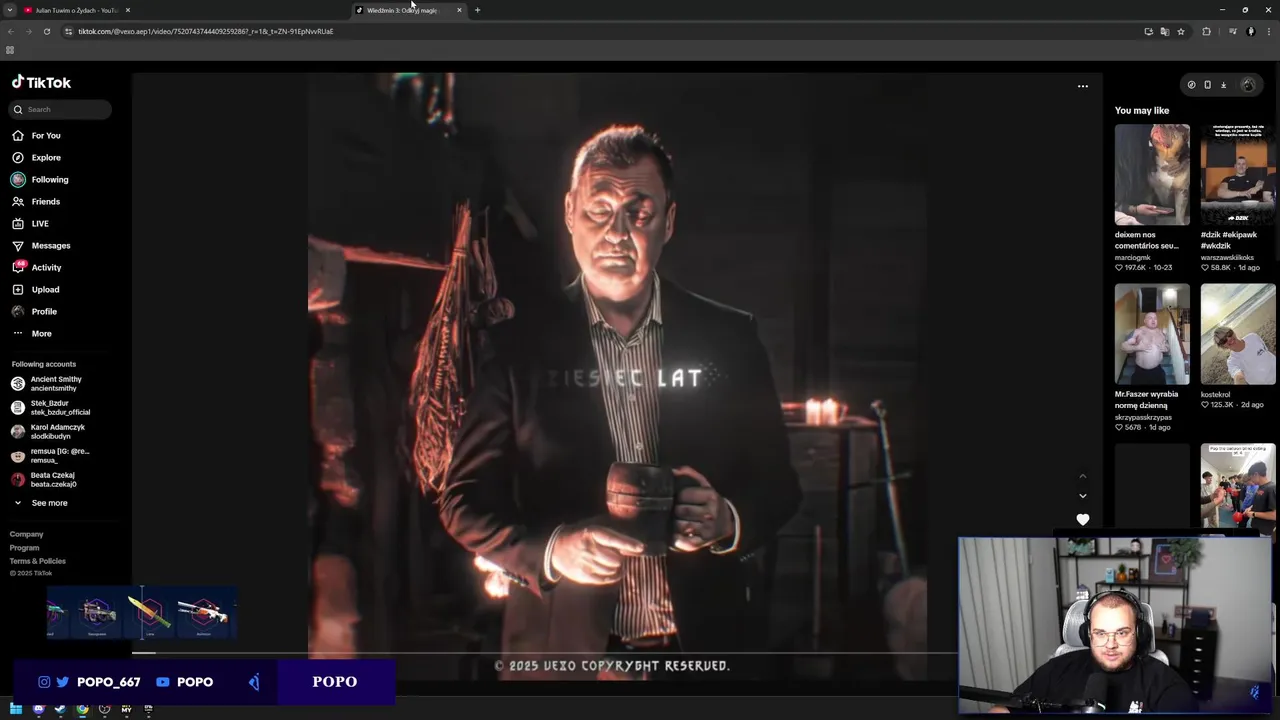Open the warszawskikoks author link

1227,257
